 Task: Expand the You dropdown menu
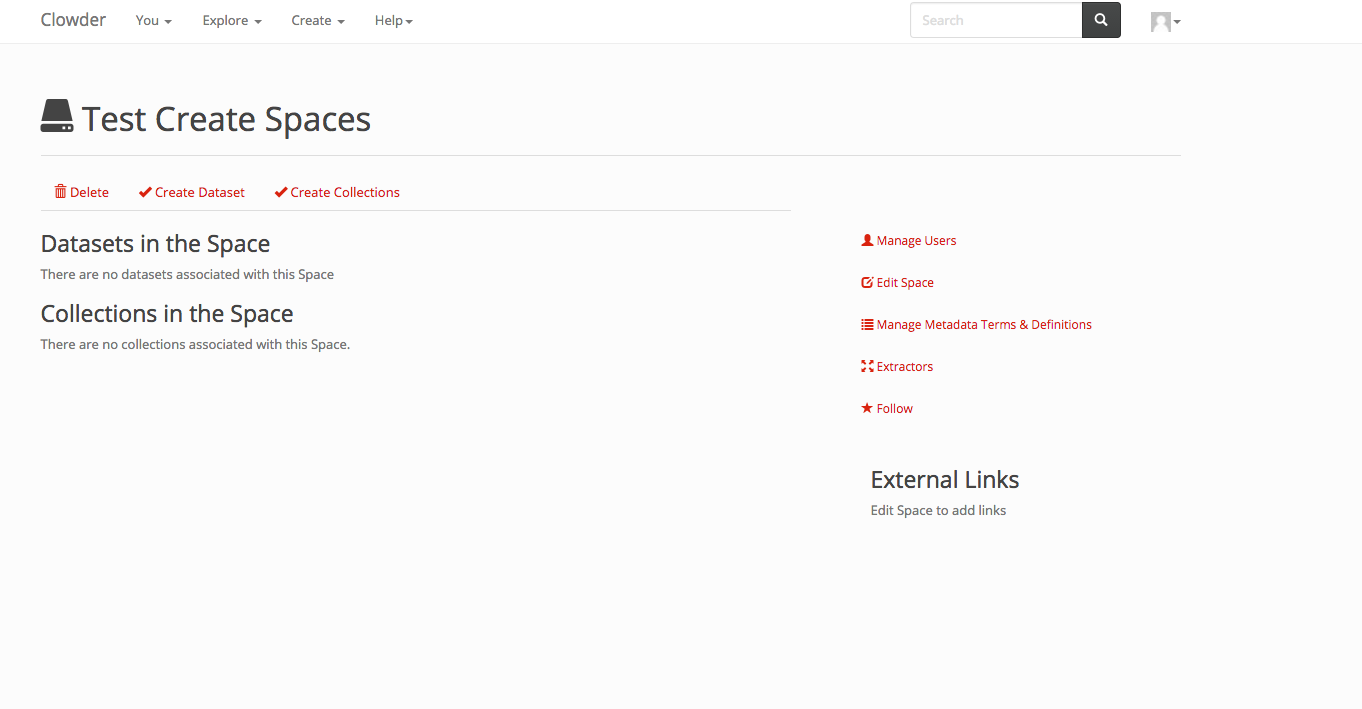tap(153, 20)
